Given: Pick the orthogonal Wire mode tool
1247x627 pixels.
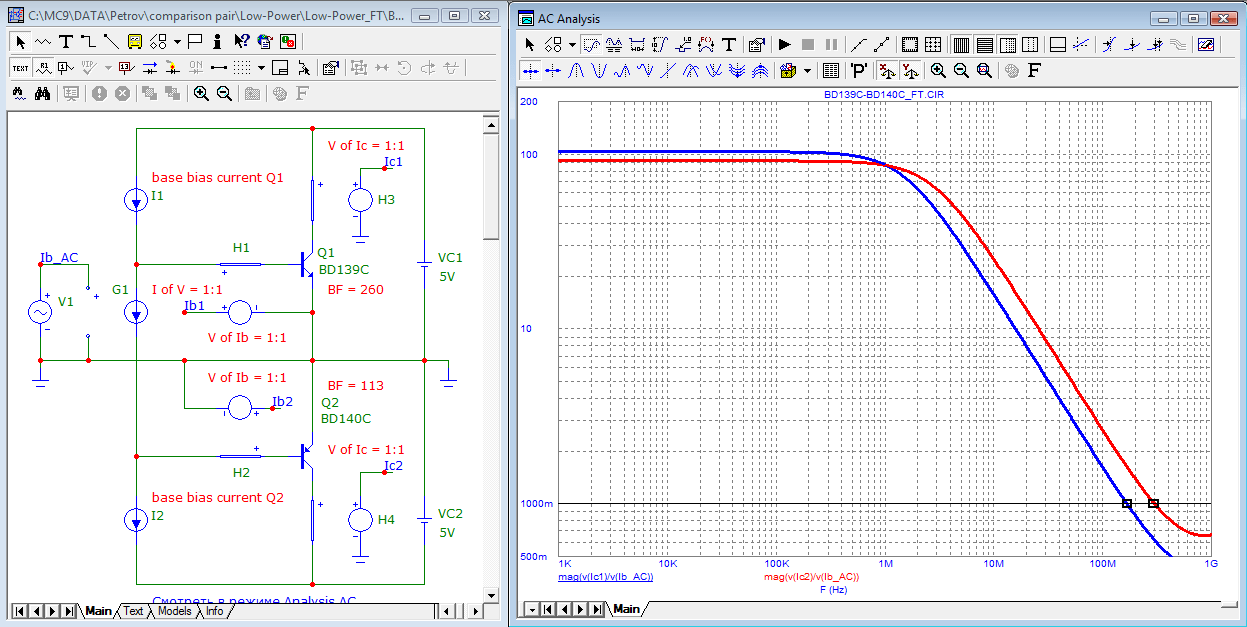Looking at the screenshot, I should click(x=87, y=41).
